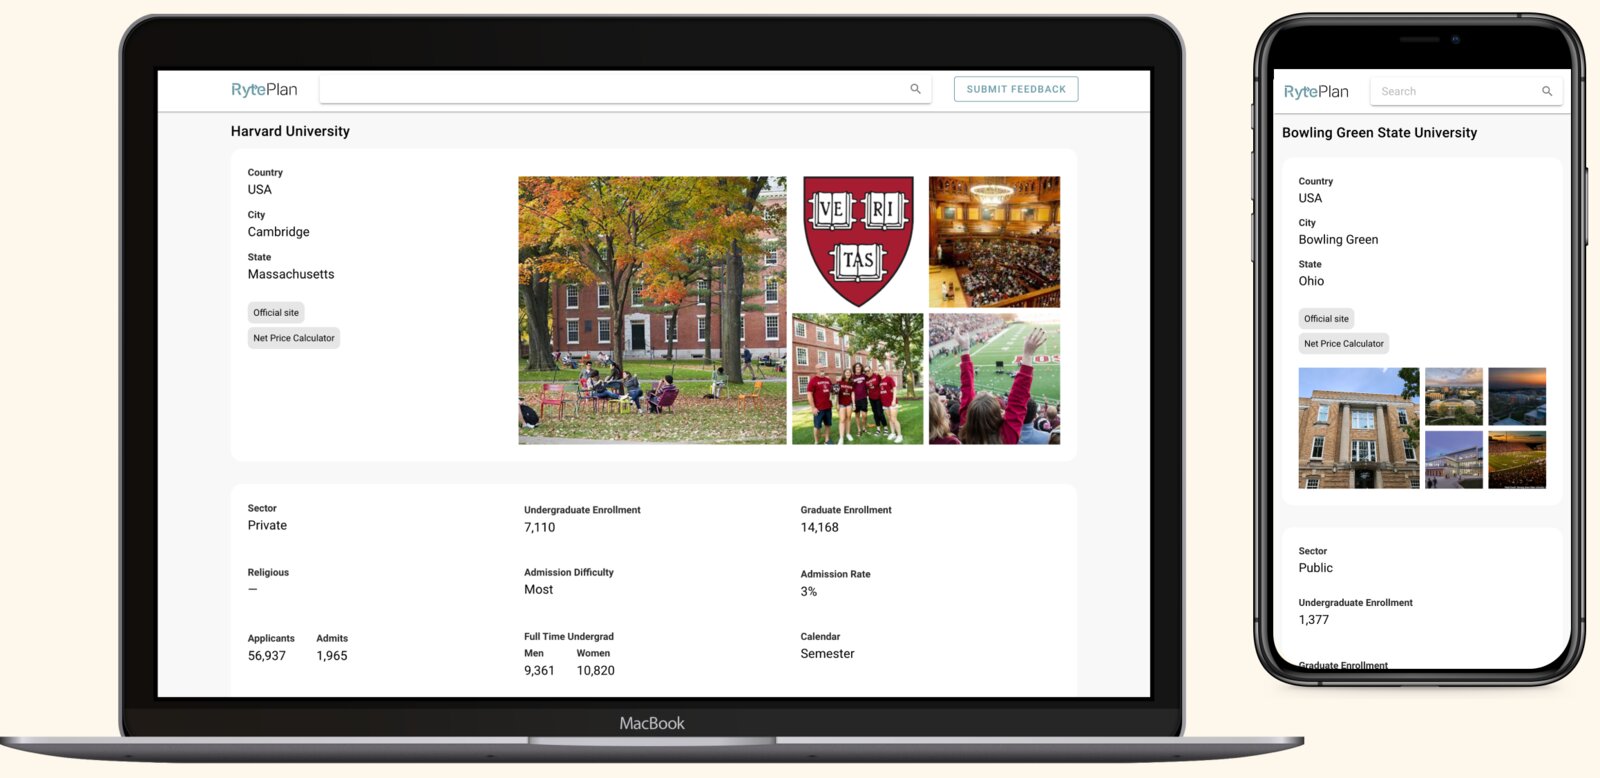Screen dimensions: 1600x778
Task: Click the Men value 9,361
Action: click(x=539, y=671)
